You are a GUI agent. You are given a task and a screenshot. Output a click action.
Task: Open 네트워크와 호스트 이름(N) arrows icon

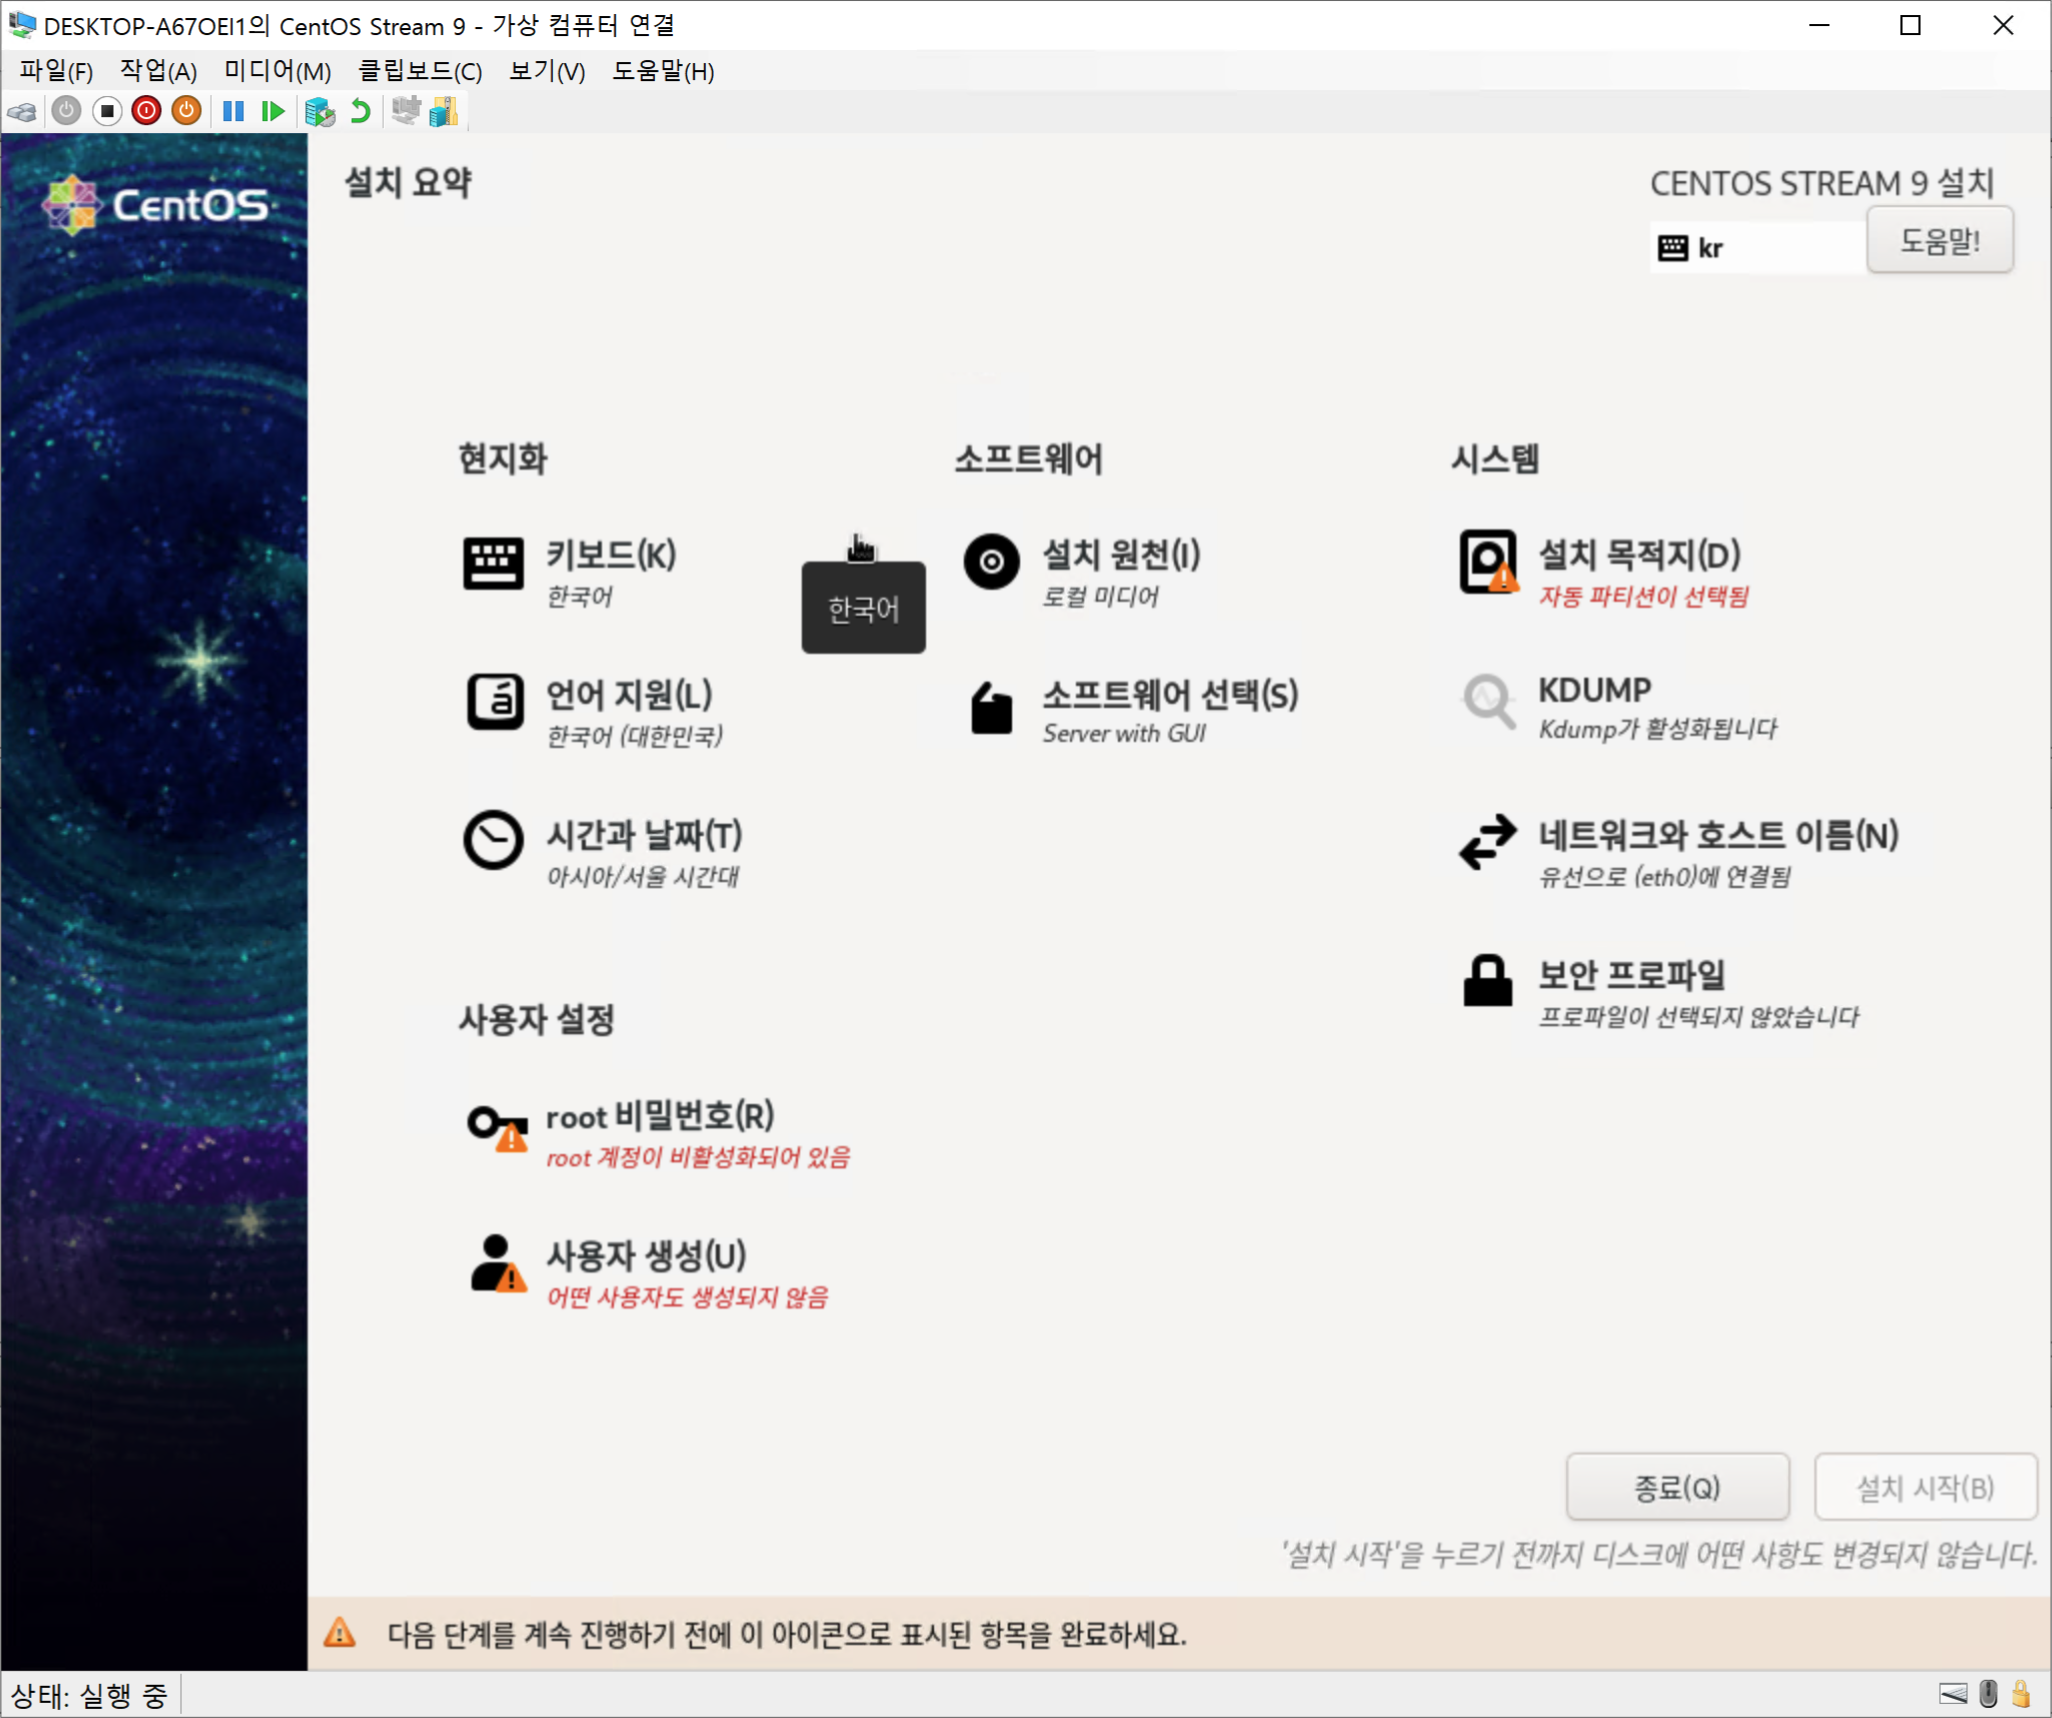pos(1488,841)
